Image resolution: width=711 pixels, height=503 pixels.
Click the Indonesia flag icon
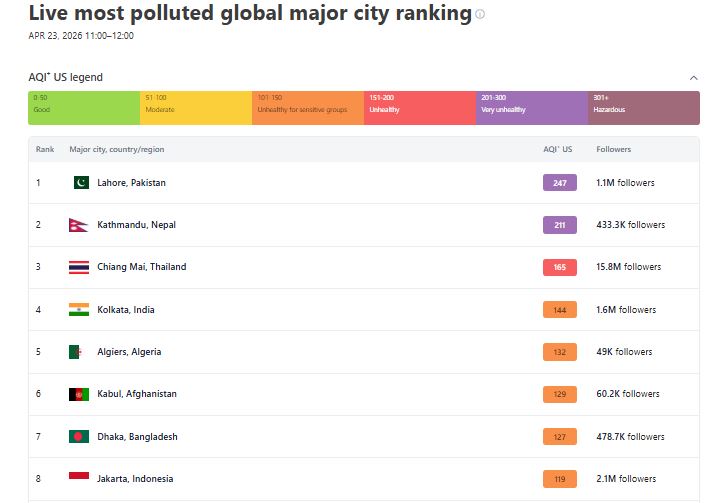(x=79, y=478)
